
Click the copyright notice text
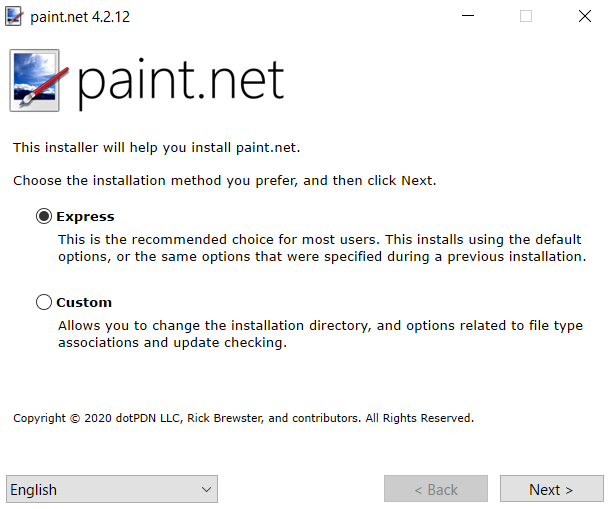click(244, 418)
